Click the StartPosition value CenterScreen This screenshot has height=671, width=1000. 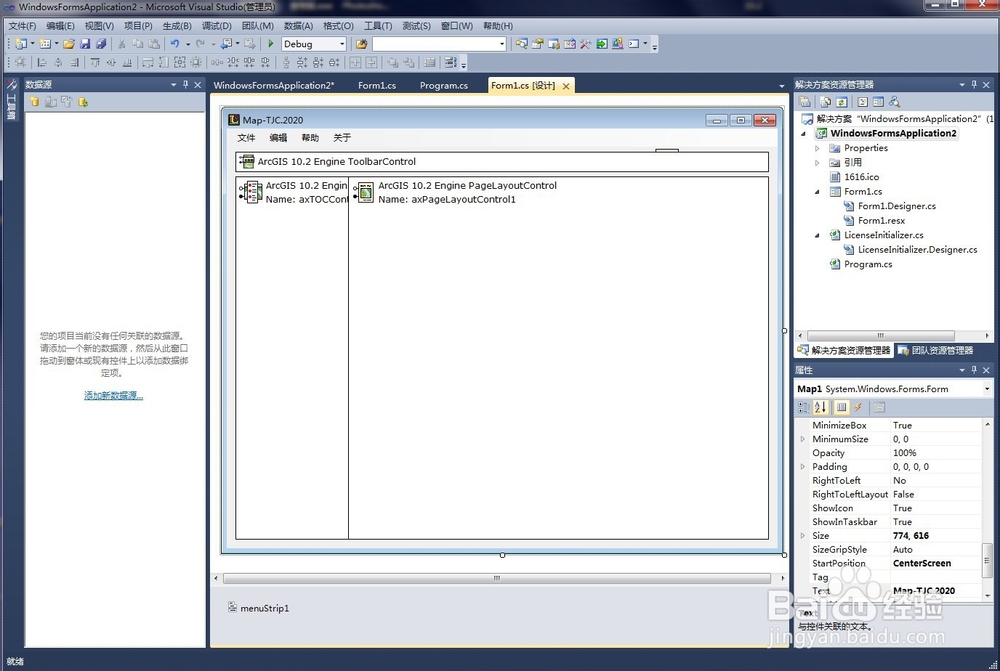tap(922, 563)
